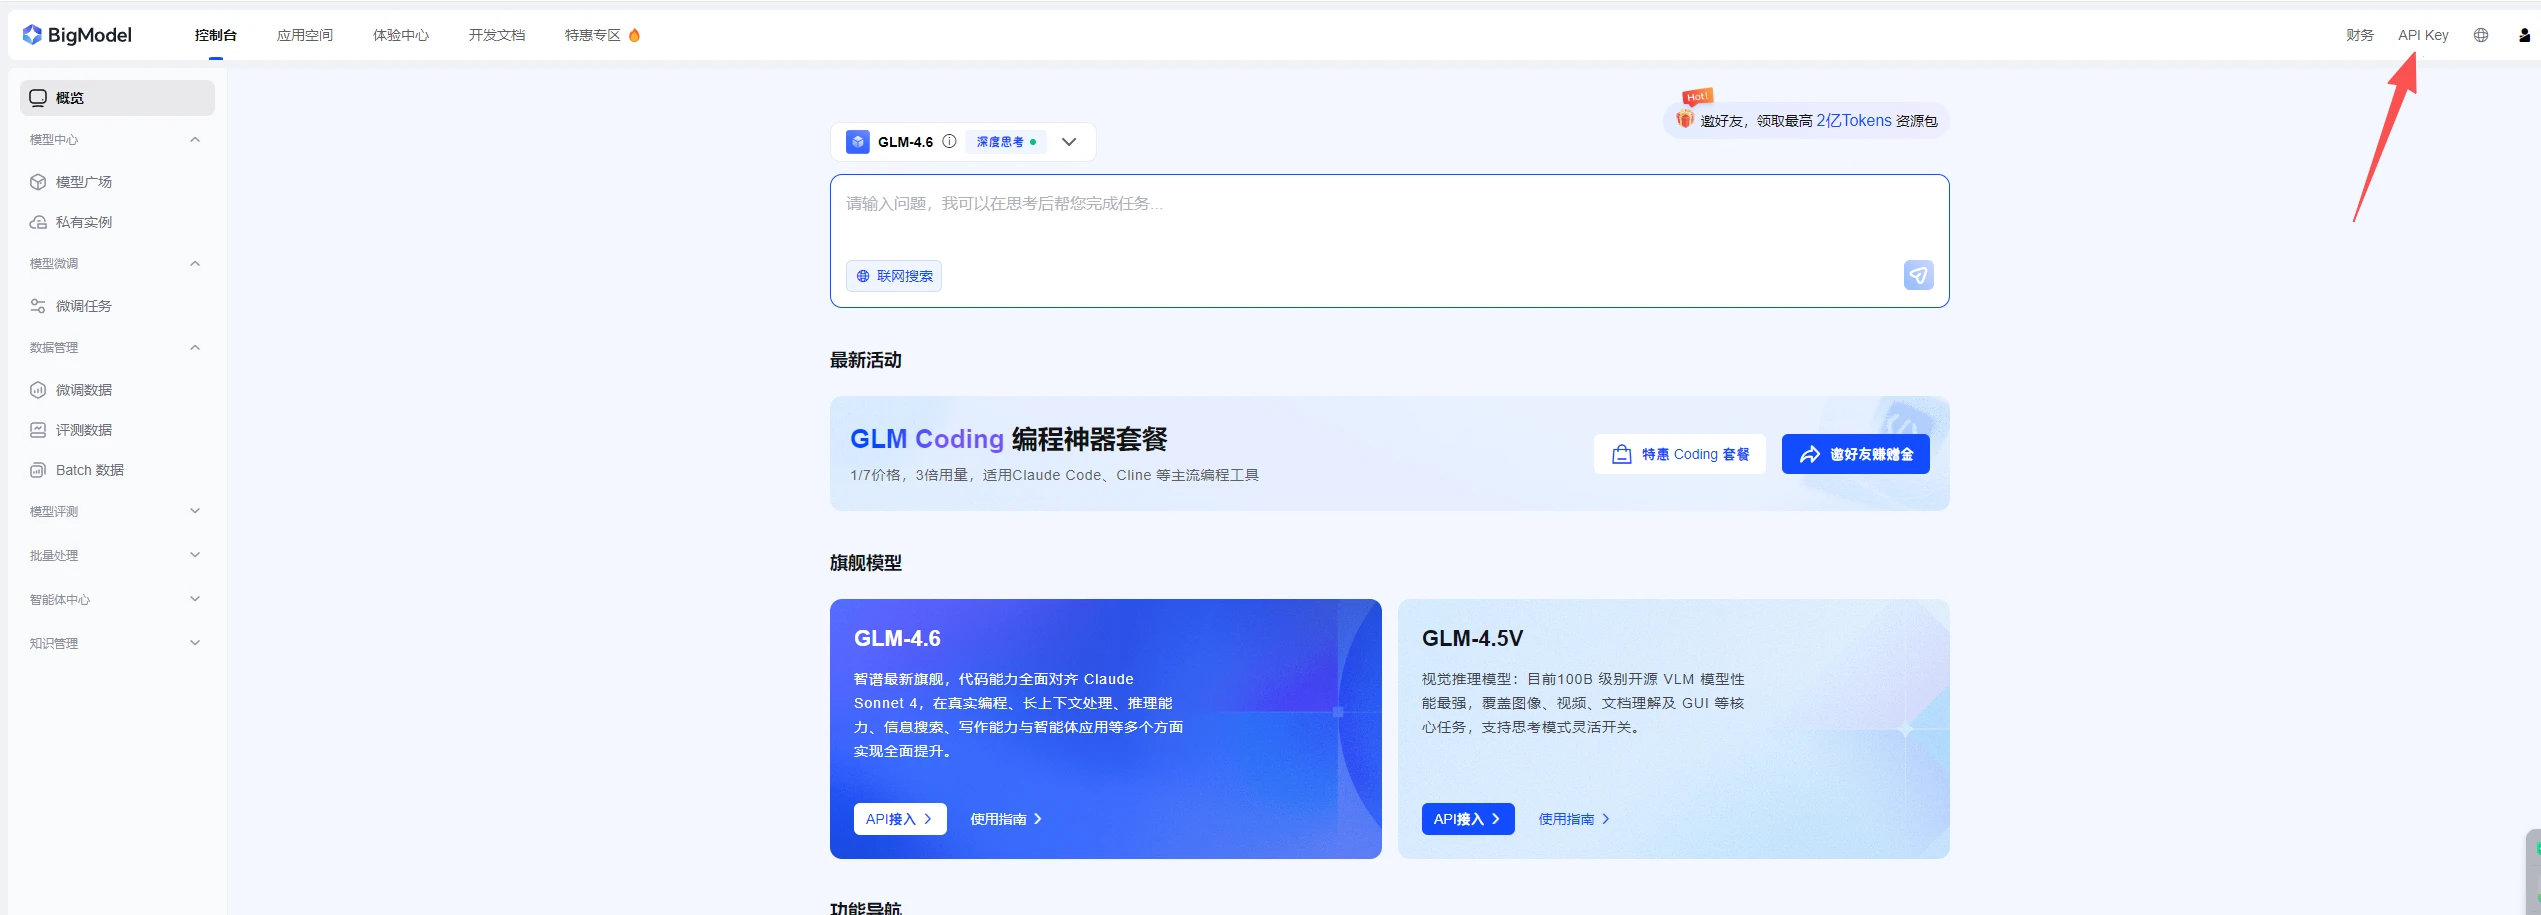Enable 联网搜索 web search
The height and width of the screenshot is (915, 2541).
point(893,276)
